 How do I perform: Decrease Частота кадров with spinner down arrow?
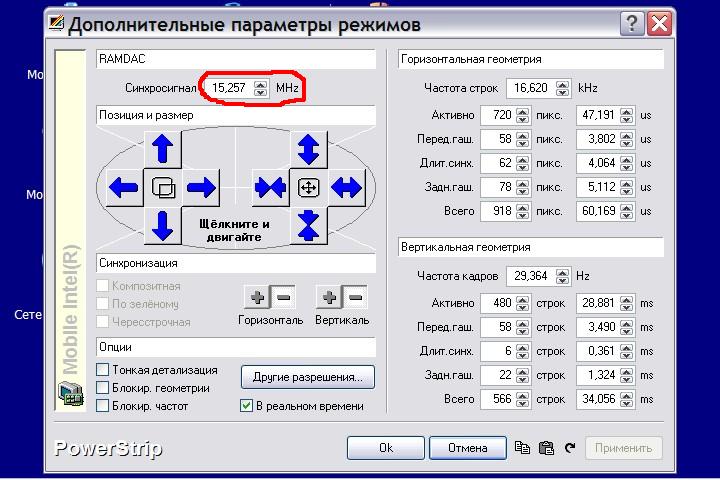click(562, 280)
